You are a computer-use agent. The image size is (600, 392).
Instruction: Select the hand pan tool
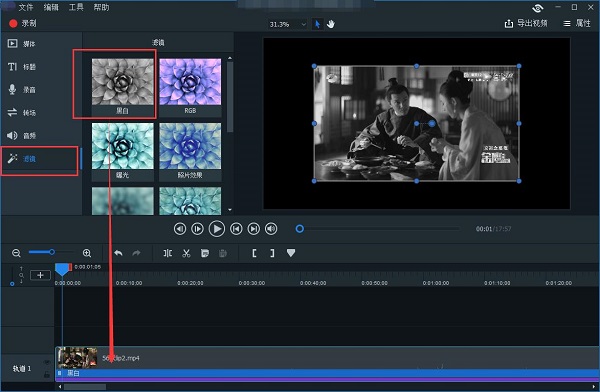tap(331, 24)
